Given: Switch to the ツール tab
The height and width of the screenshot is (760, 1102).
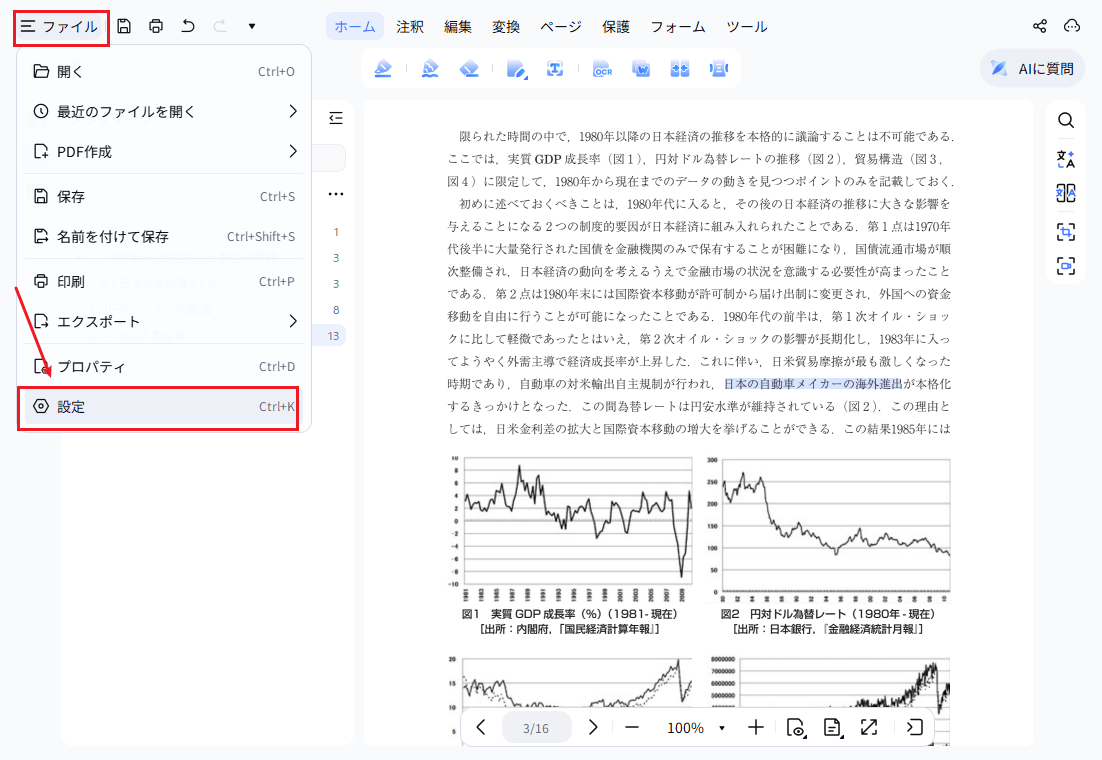Looking at the screenshot, I should coord(746,27).
